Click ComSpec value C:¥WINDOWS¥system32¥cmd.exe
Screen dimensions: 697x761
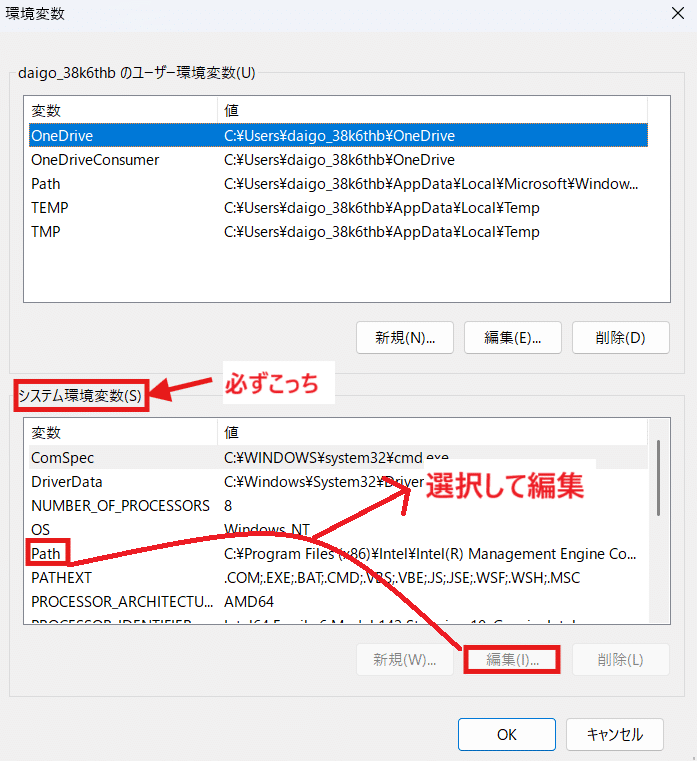336,457
